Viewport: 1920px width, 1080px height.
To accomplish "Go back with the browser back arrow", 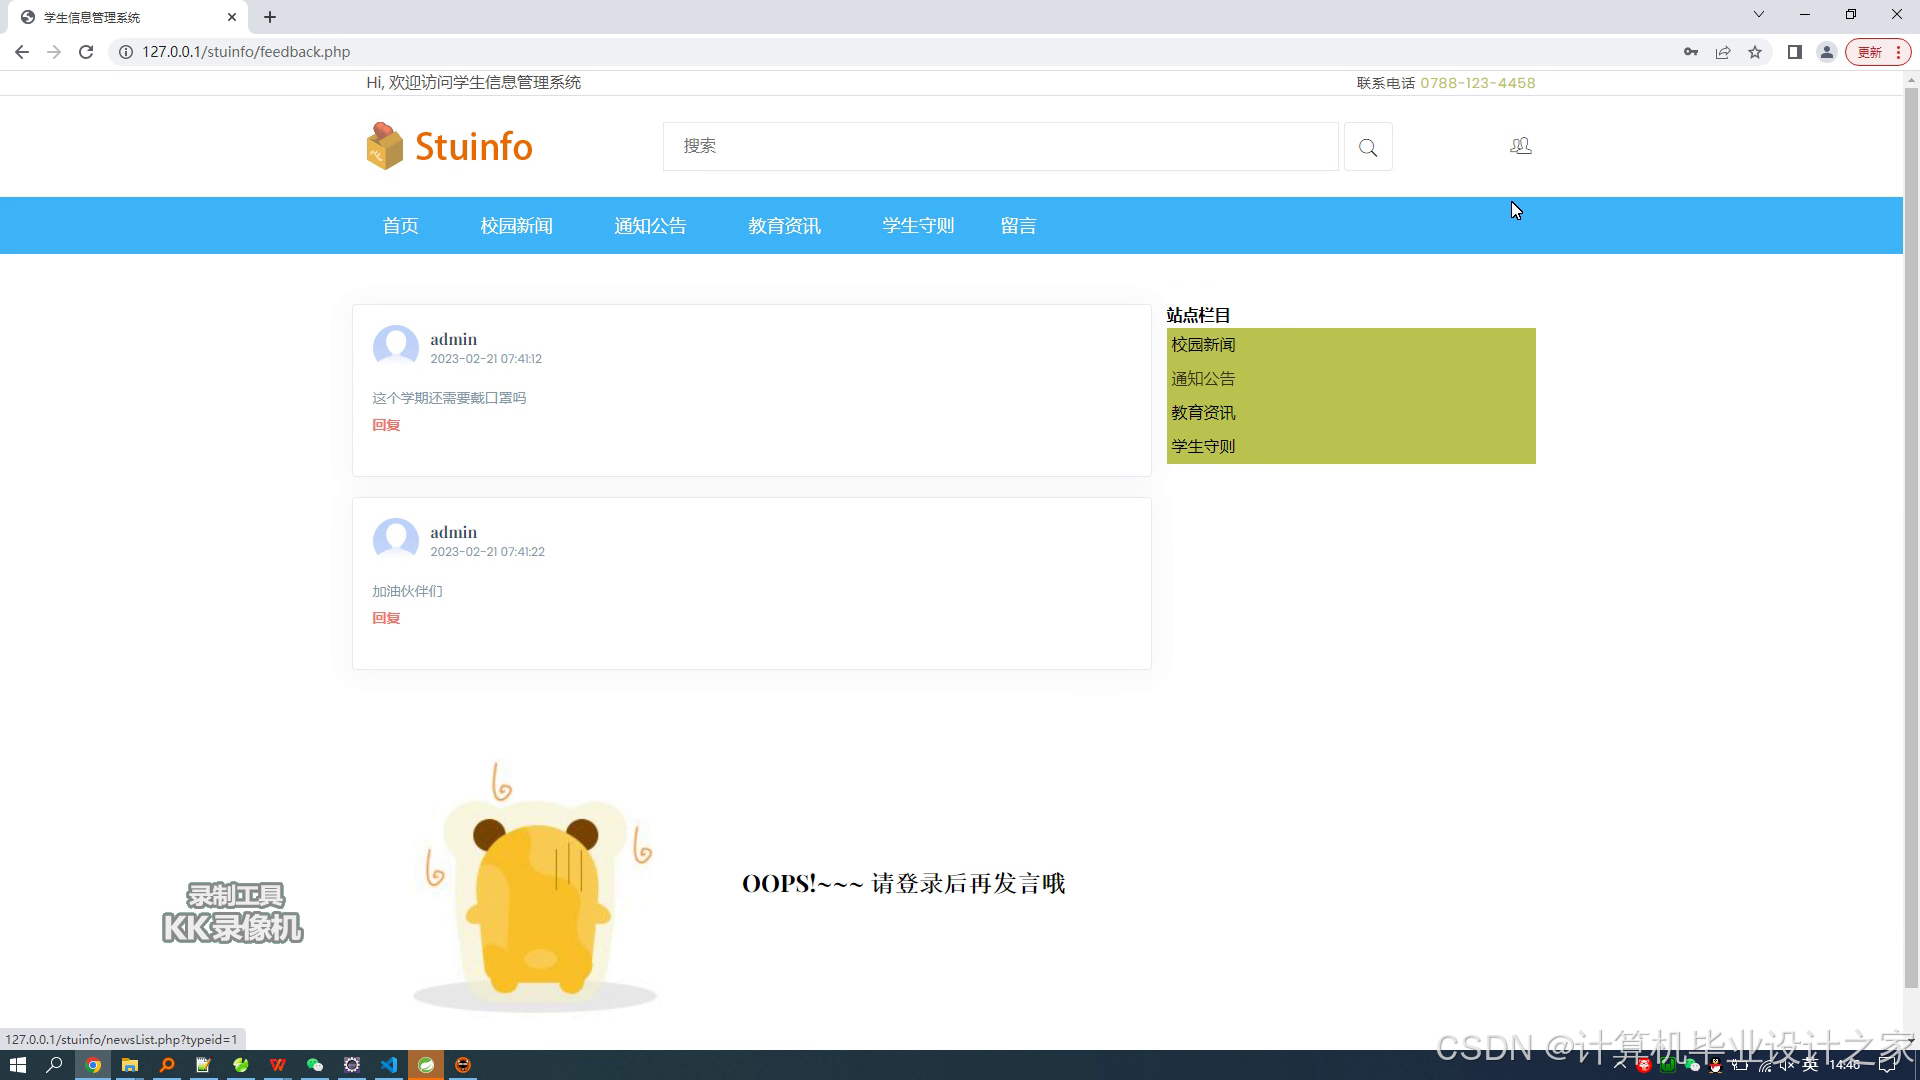I will [x=22, y=52].
